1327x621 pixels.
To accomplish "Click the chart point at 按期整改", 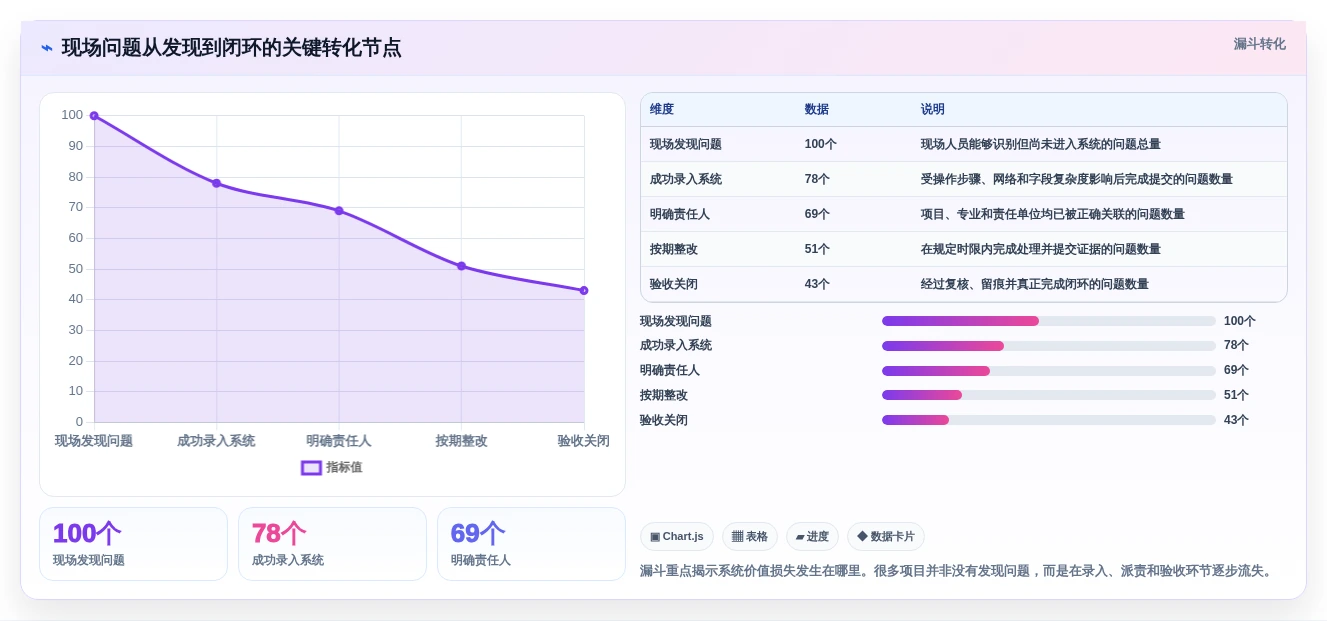I will 461,266.
